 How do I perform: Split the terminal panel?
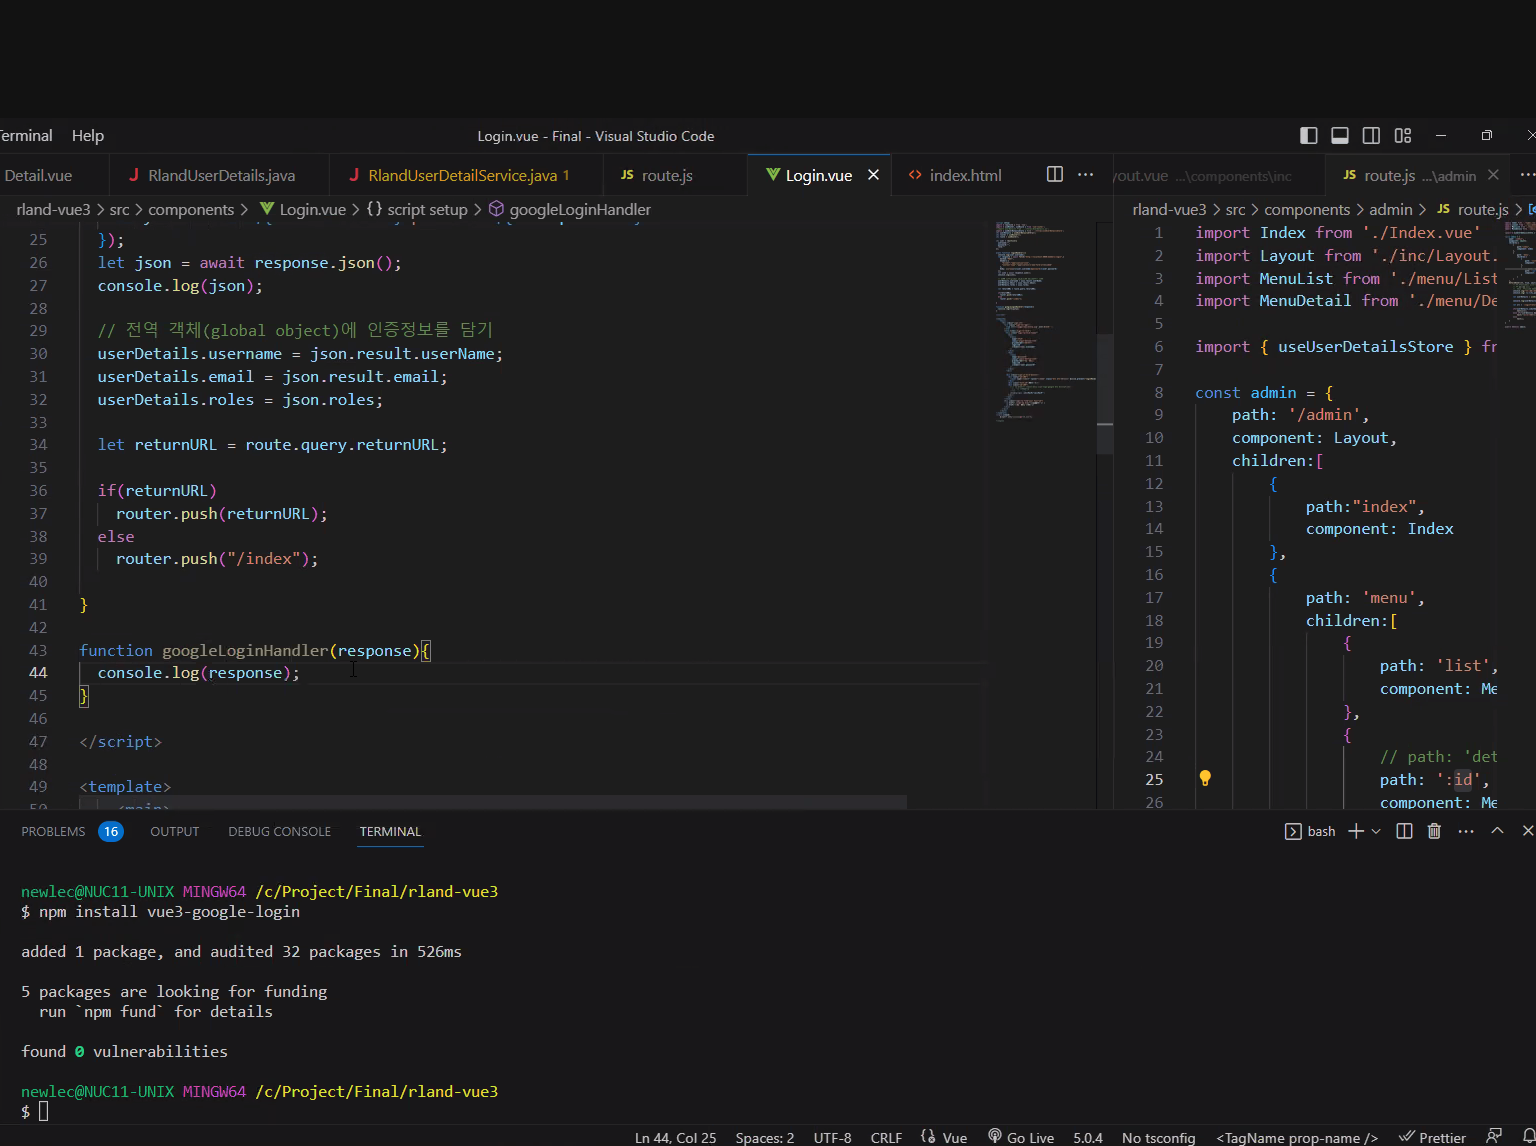click(1404, 831)
